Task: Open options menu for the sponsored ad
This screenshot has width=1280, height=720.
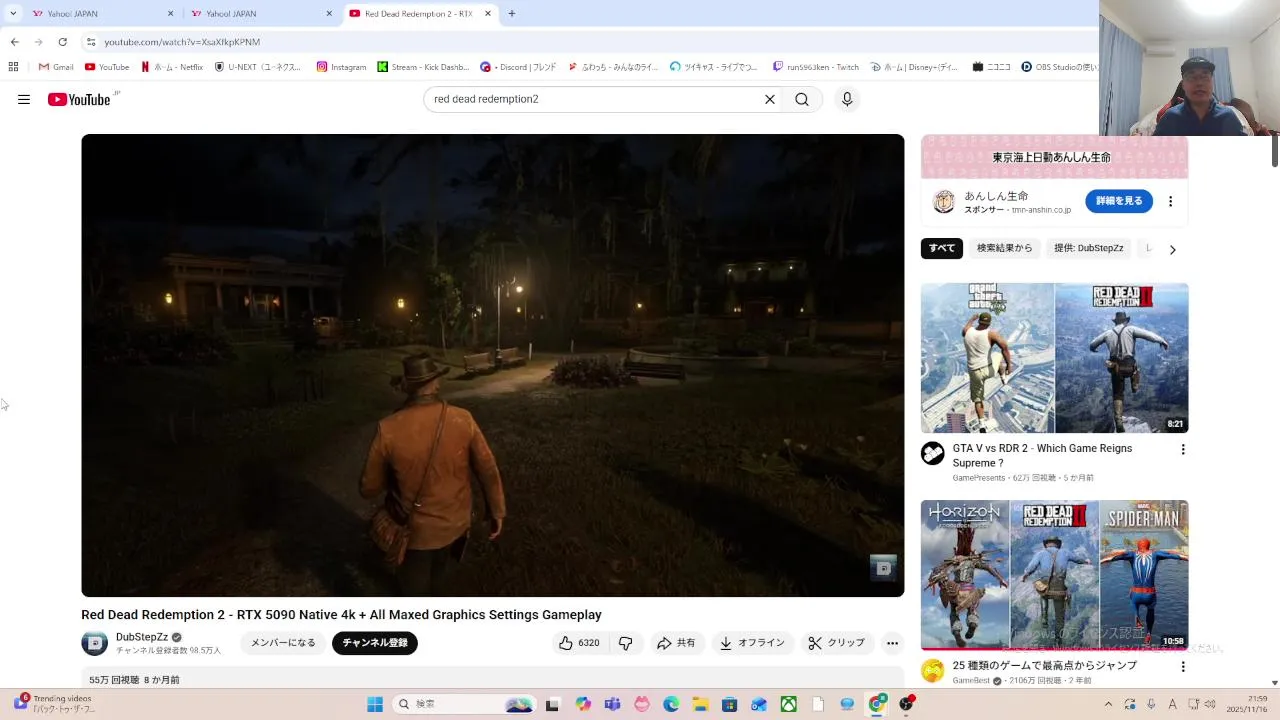Action: pyautogui.click(x=1170, y=201)
